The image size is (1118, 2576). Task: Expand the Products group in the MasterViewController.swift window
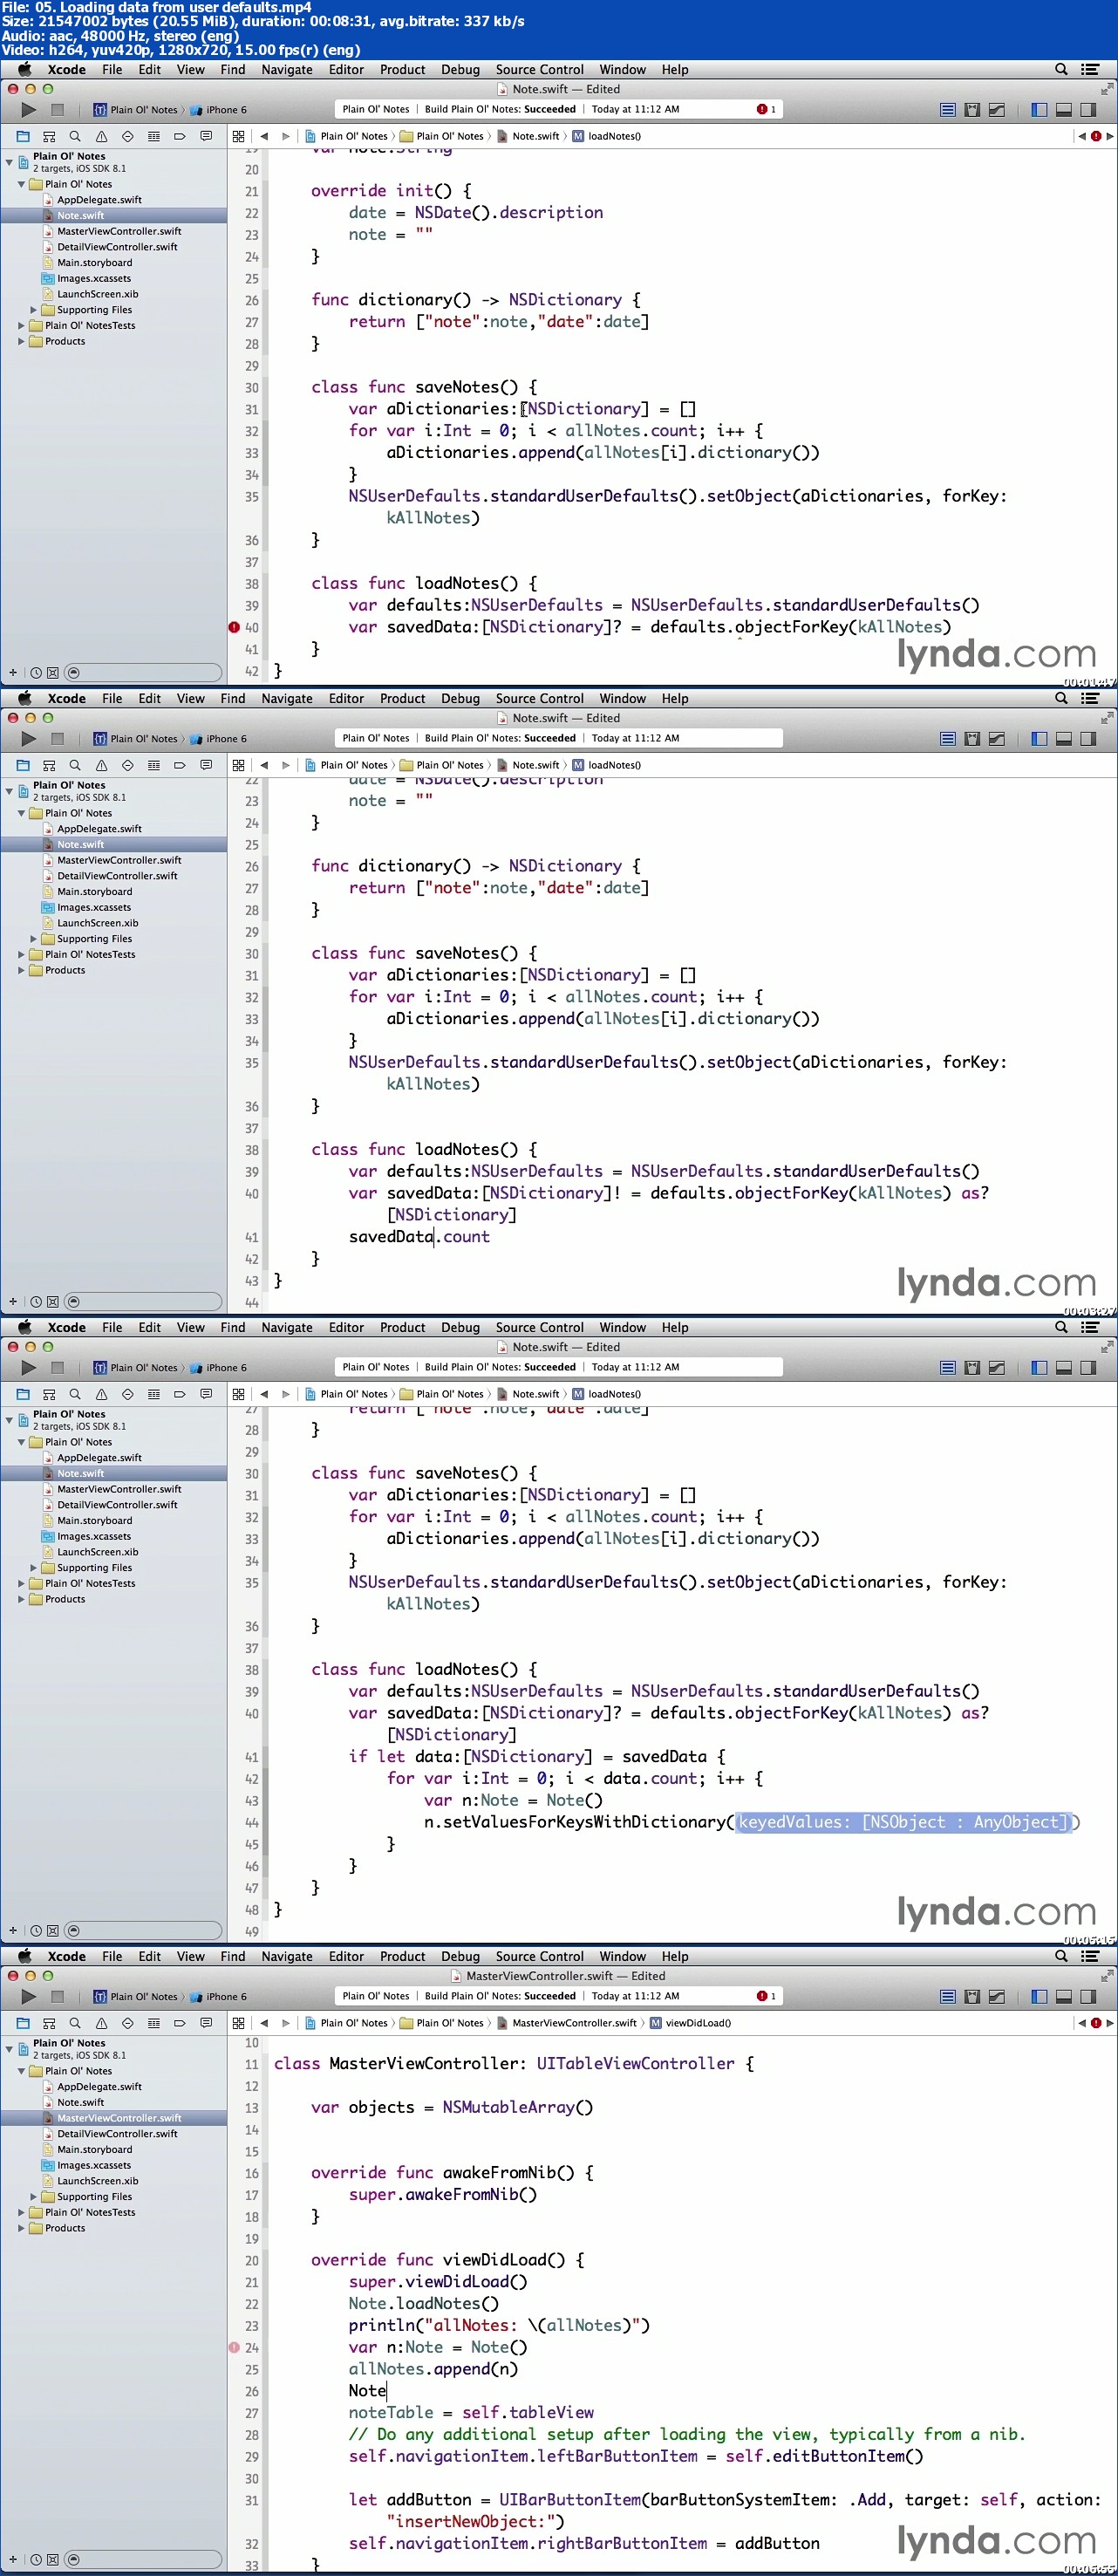(x=22, y=2228)
